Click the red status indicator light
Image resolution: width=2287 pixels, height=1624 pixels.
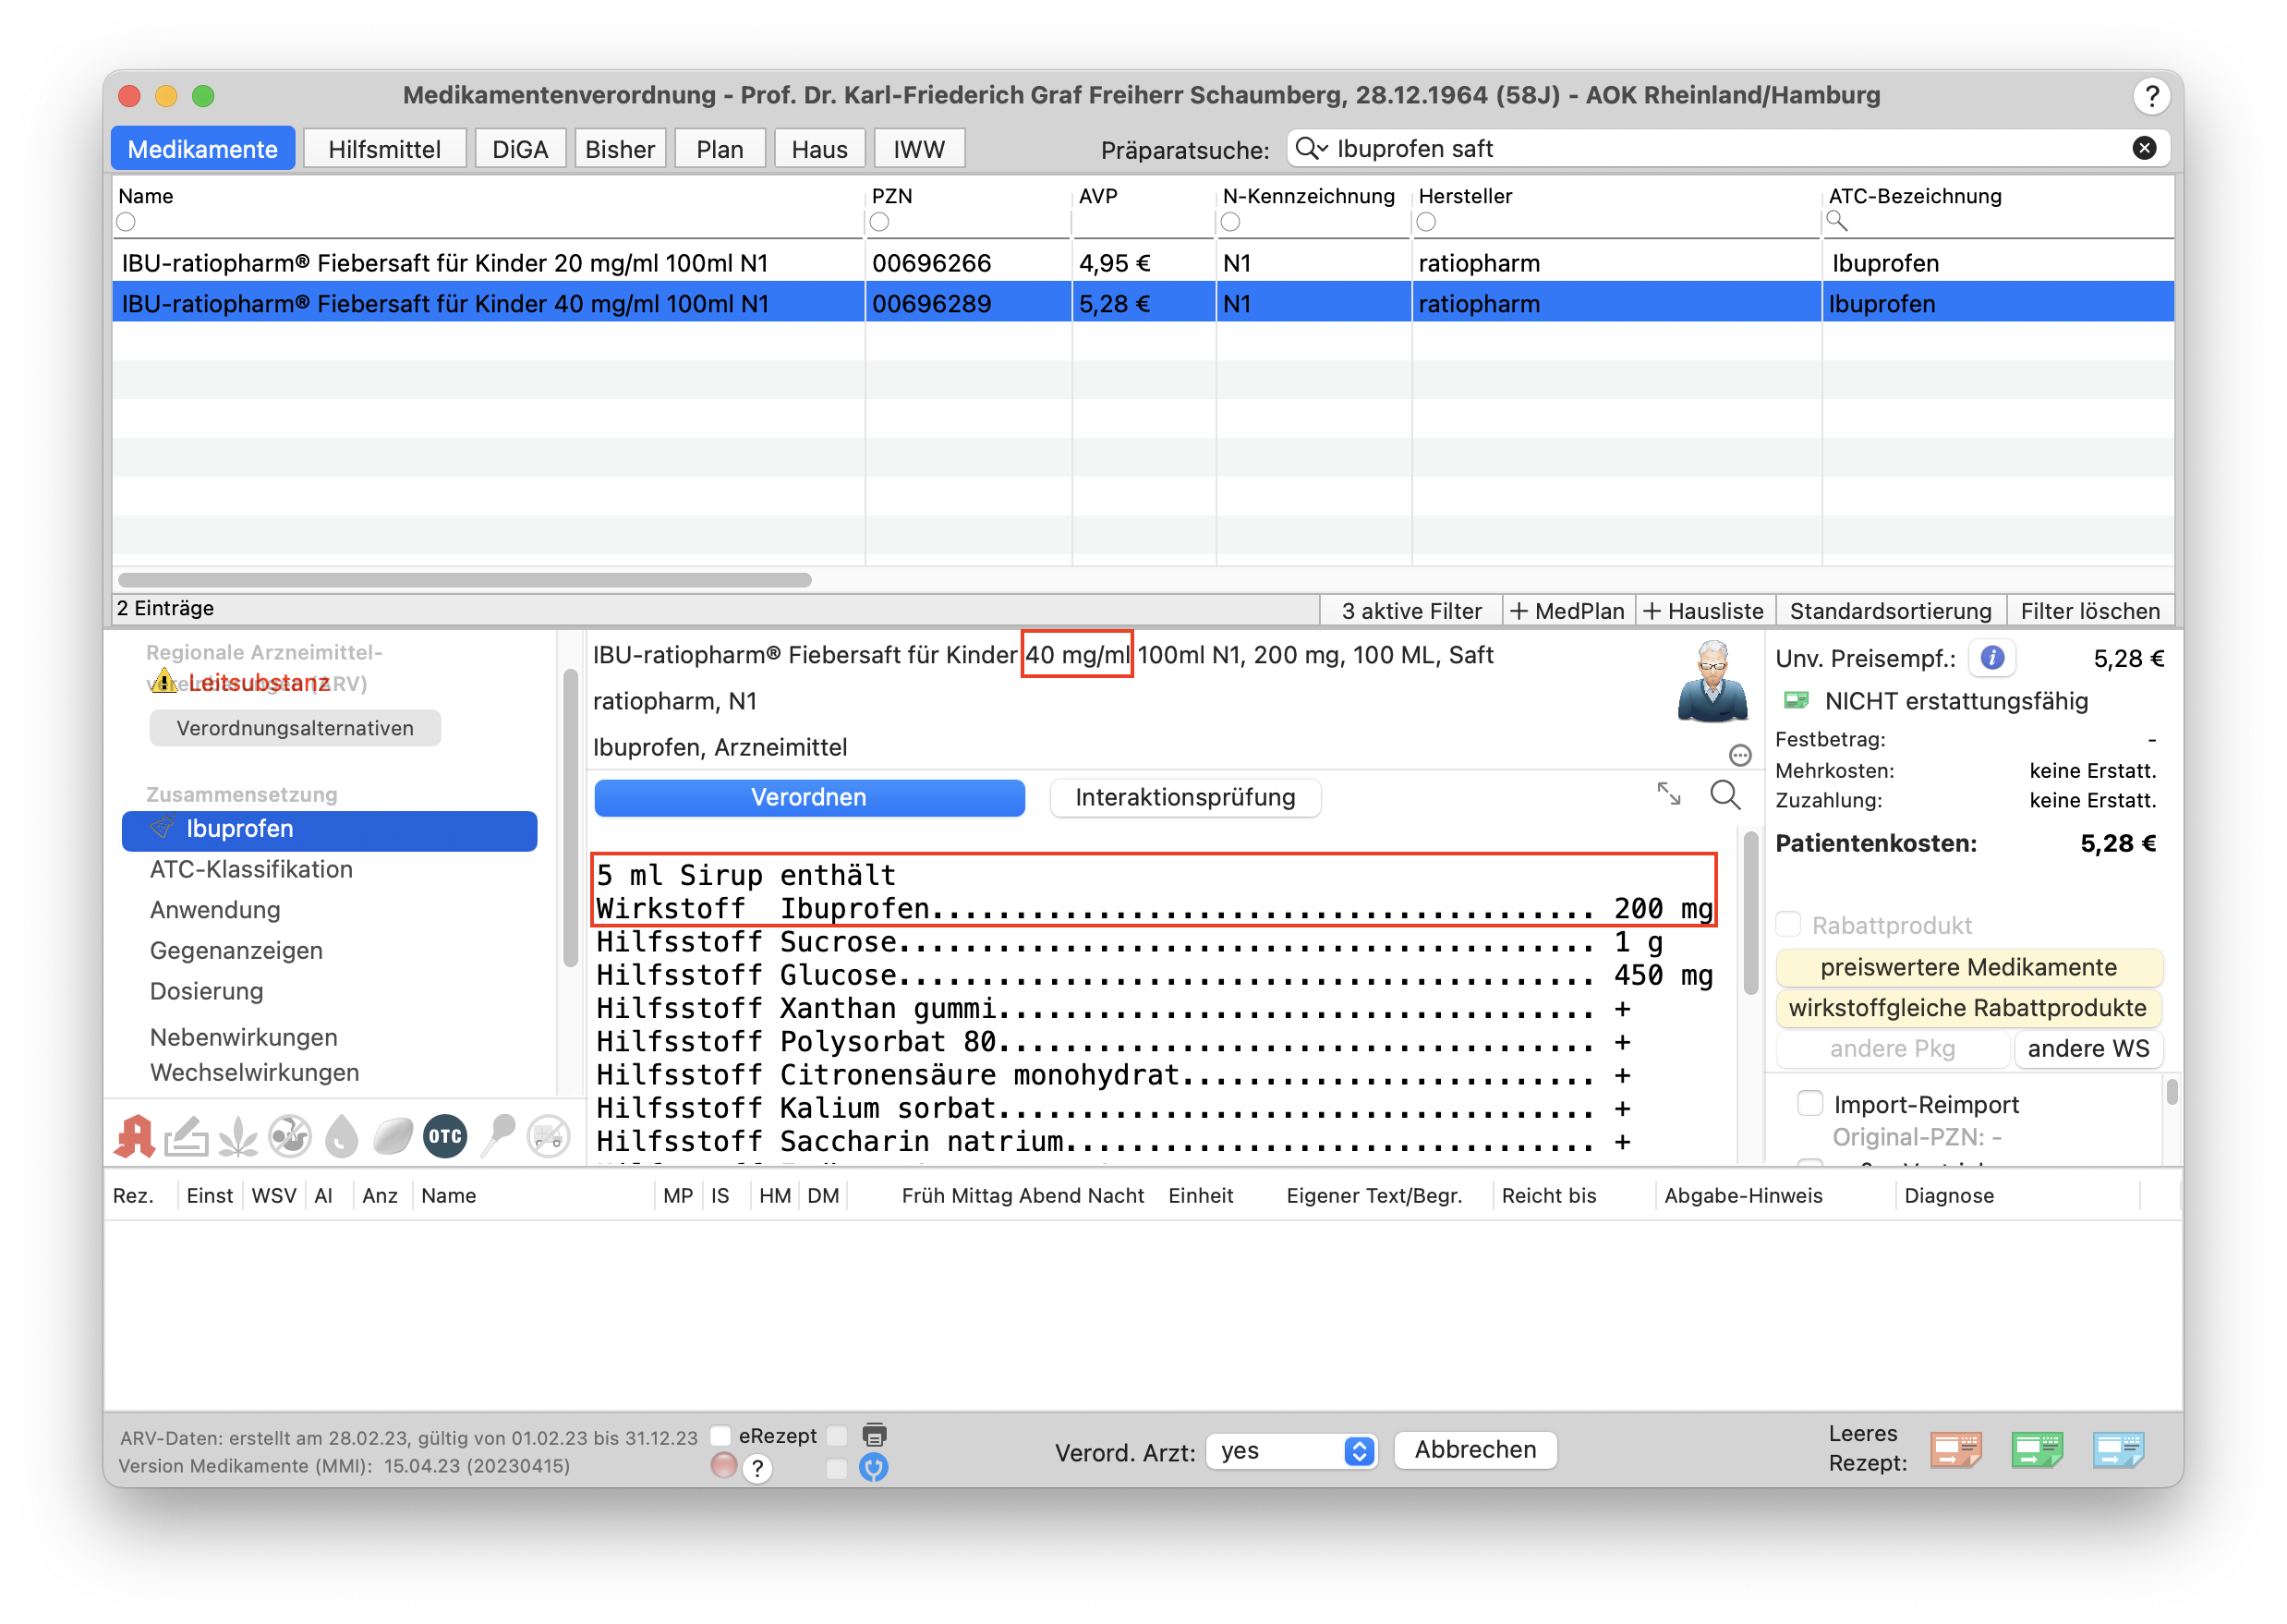(x=723, y=1466)
